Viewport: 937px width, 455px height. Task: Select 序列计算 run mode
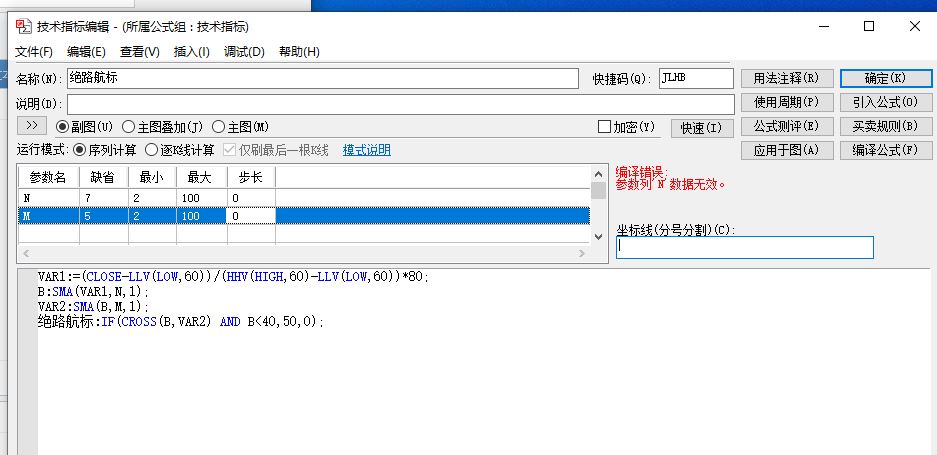[104, 150]
